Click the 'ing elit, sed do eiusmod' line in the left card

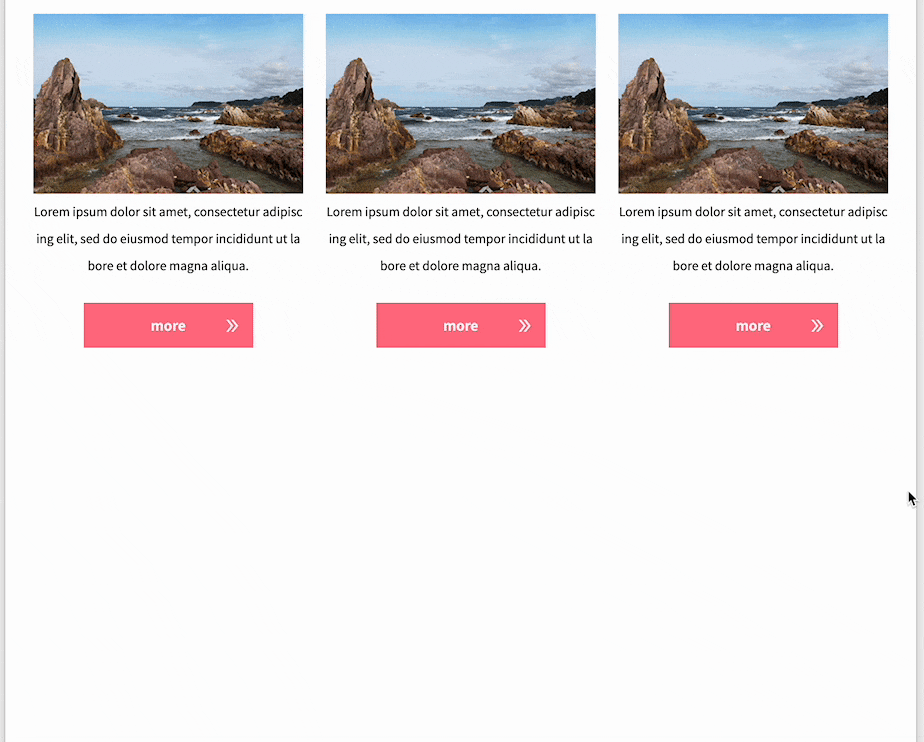pos(169,239)
